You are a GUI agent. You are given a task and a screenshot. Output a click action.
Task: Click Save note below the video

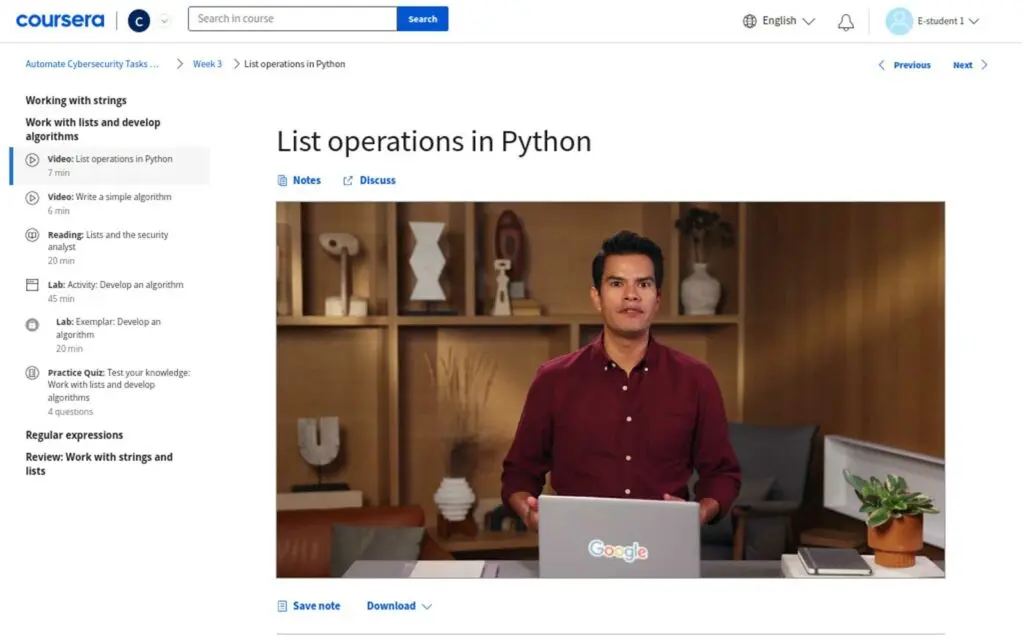click(x=316, y=606)
